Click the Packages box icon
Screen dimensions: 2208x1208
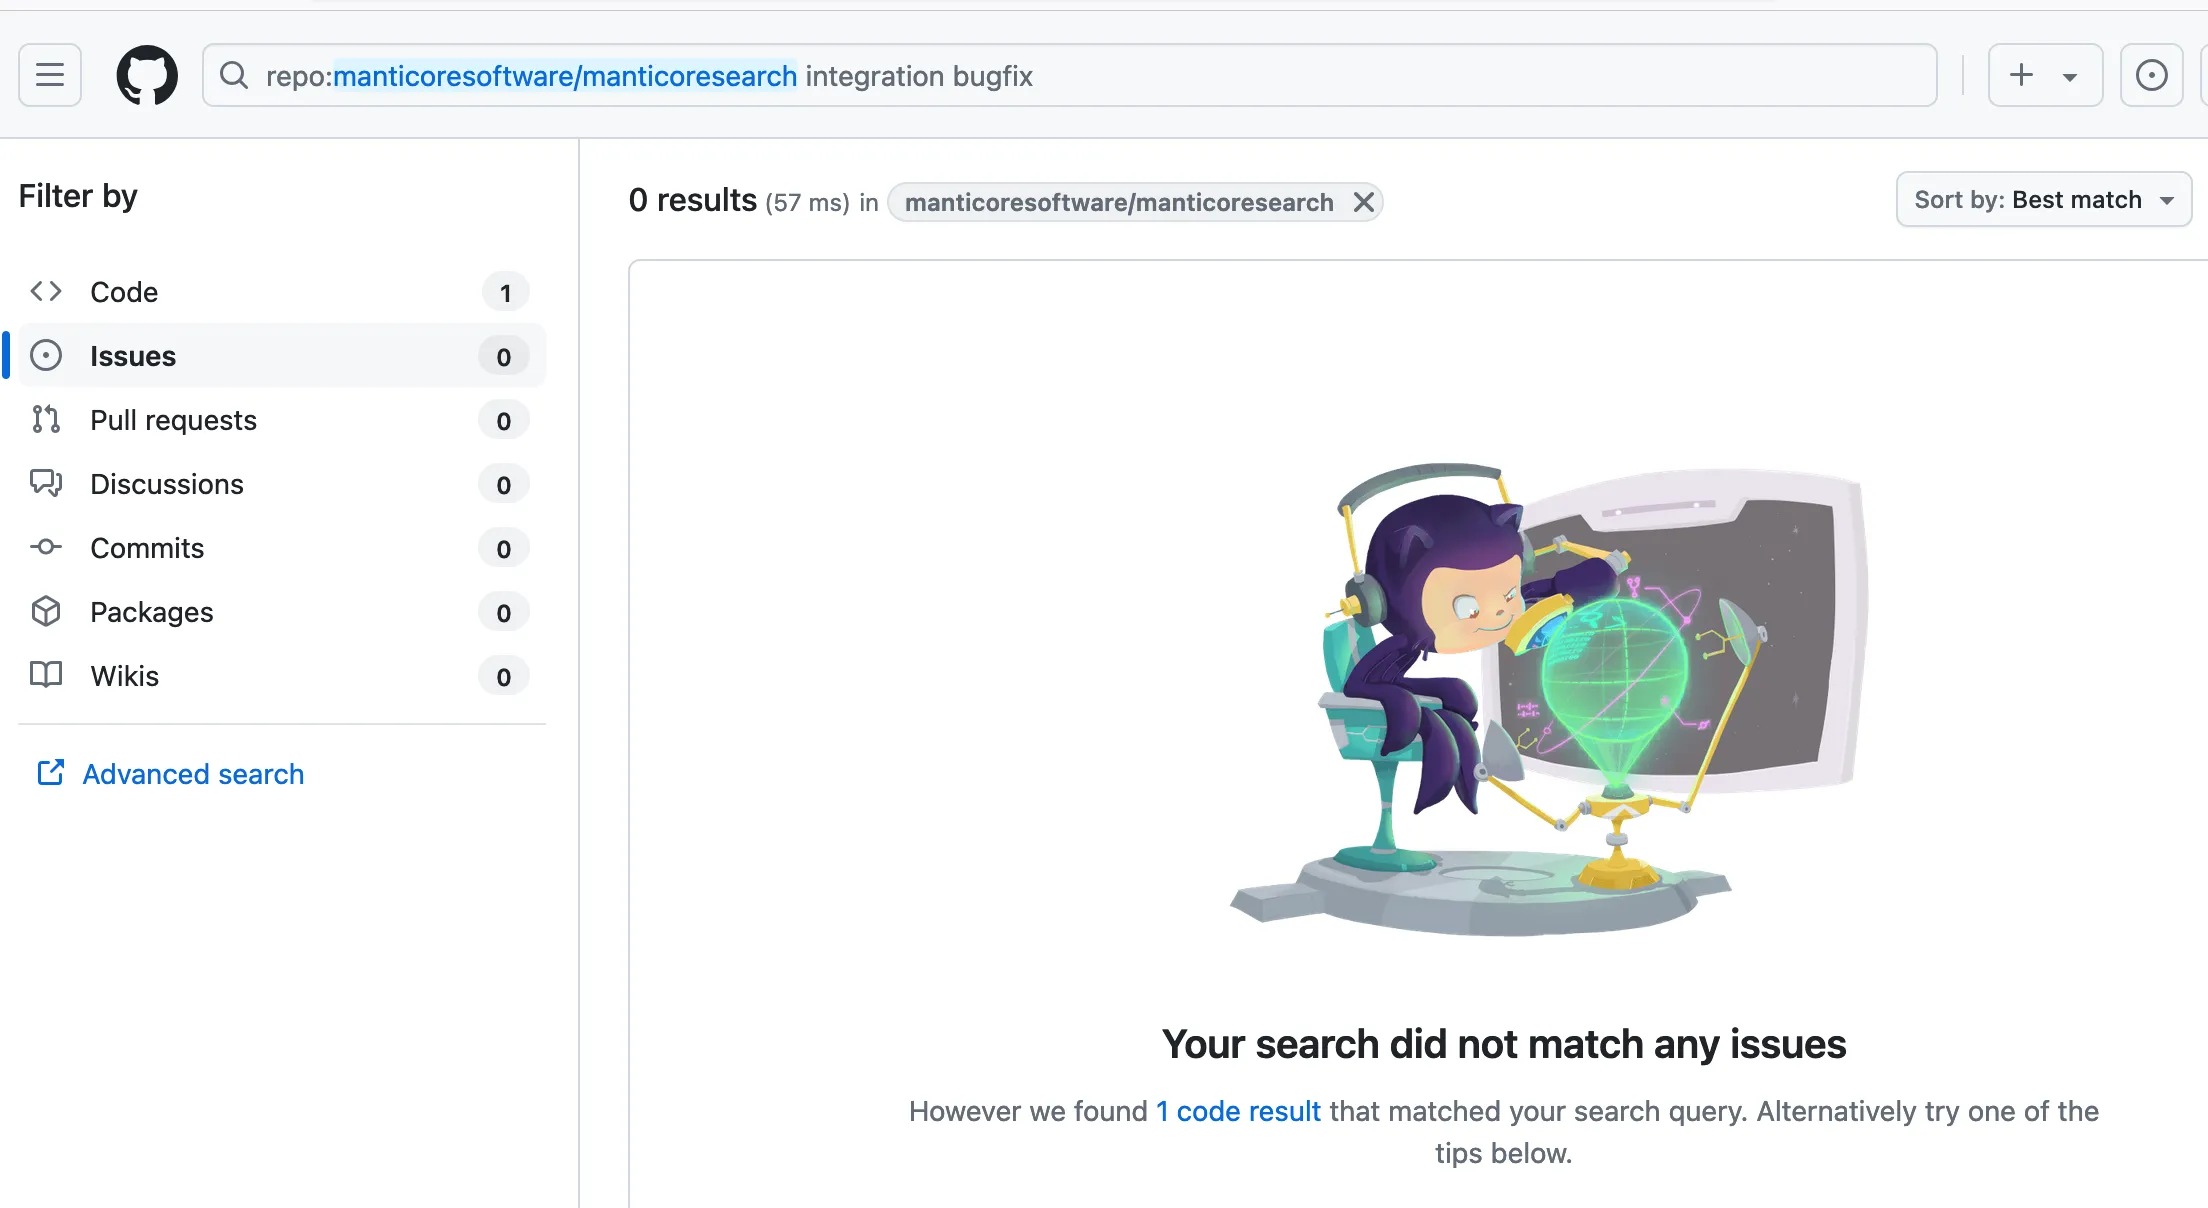point(46,611)
